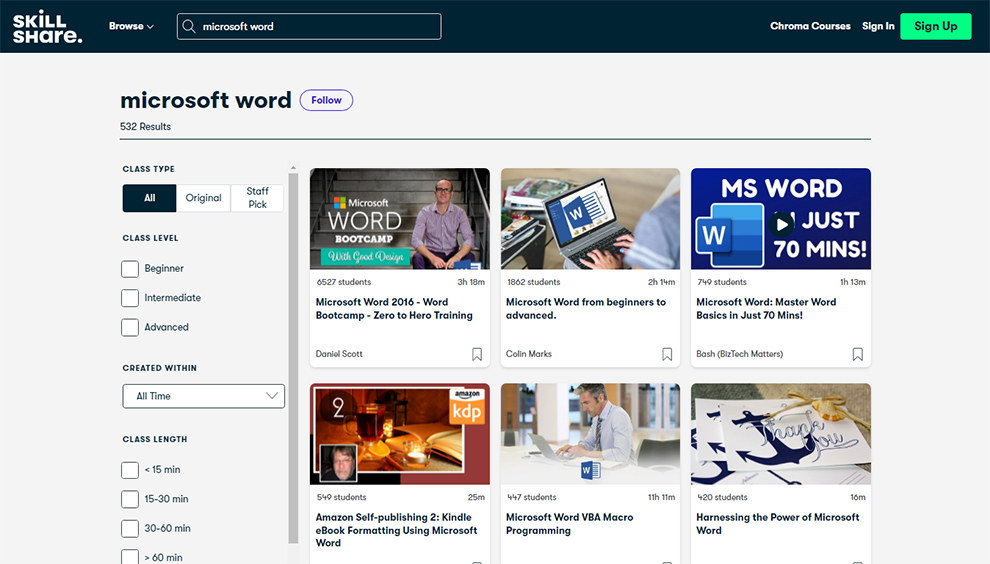Open the Word Bootcamp class thumbnail
The width and height of the screenshot is (990, 564).
tap(400, 219)
